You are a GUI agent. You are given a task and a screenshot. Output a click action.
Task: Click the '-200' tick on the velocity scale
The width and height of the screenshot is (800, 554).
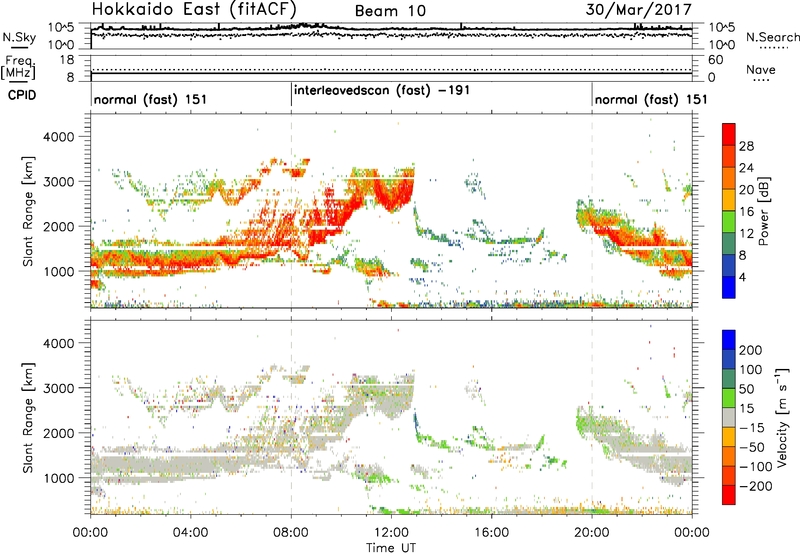(x=755, y=486)
